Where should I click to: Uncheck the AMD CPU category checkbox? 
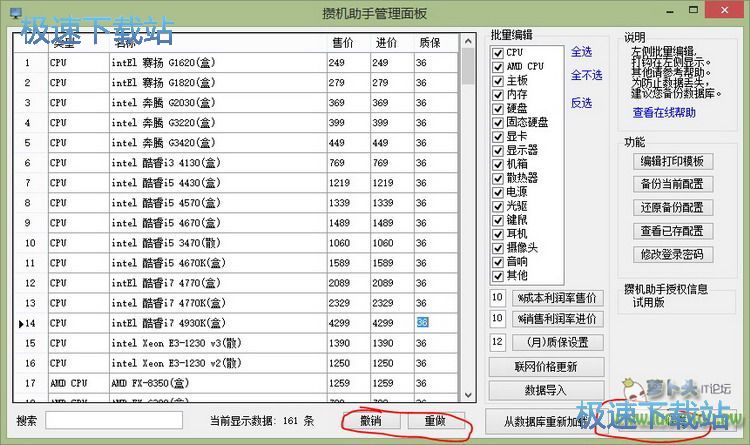[498, 67]
